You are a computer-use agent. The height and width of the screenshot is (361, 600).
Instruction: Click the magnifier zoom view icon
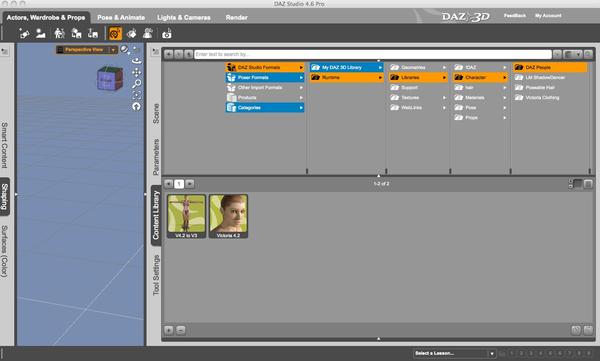[137, 83]
